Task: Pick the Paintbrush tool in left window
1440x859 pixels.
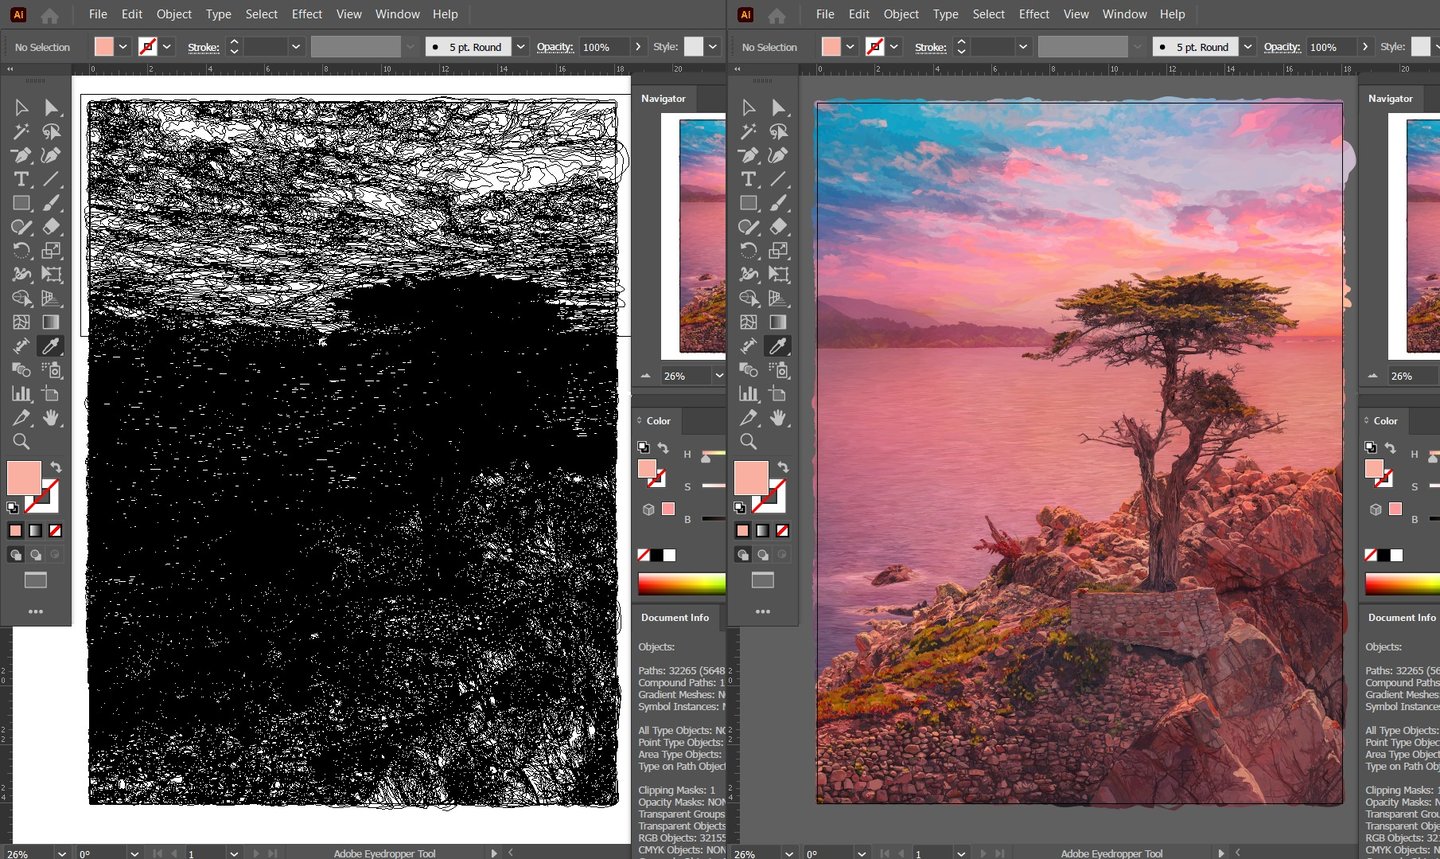Action: tap(51, 203)
